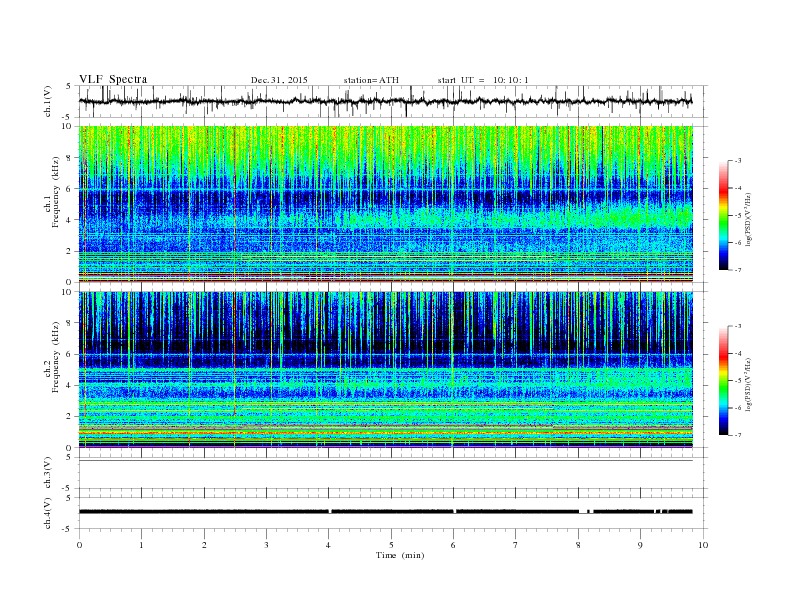Viewport: 792px width, 612px height.
Task: Click the date "Dec. 31, 2015"
Action: point(279,80)
